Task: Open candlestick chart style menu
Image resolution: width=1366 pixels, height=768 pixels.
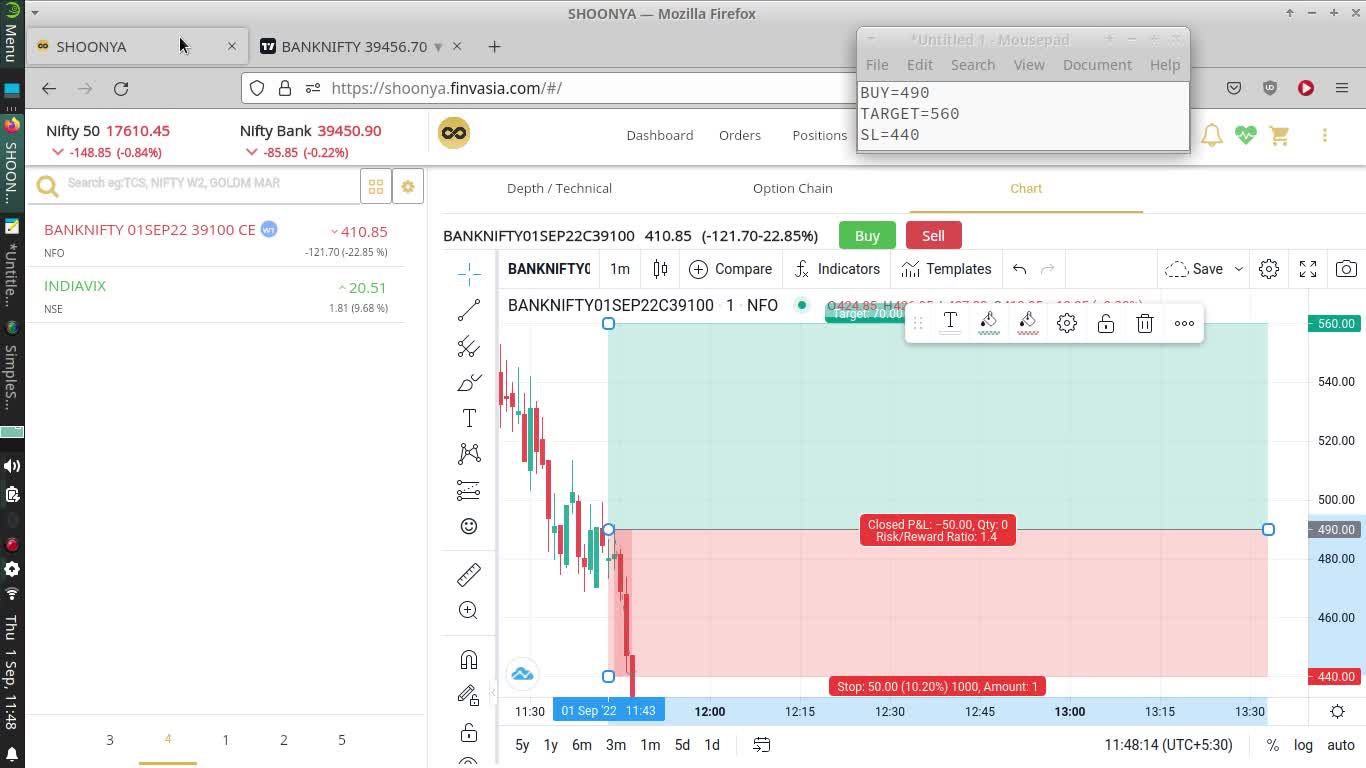Action: (x=660, y=269)
